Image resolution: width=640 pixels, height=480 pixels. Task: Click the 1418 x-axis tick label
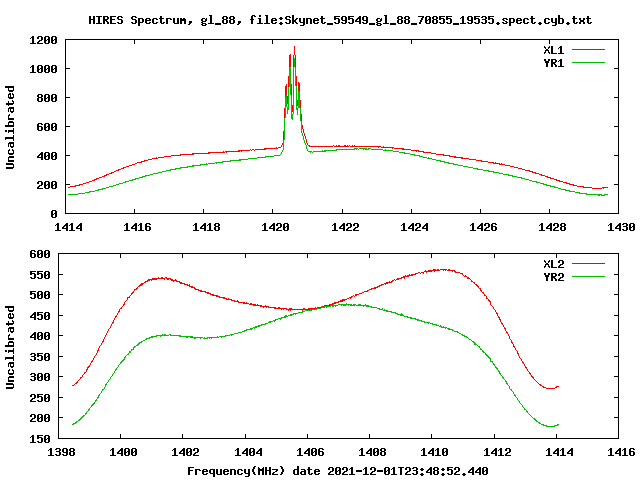(206, 227)
